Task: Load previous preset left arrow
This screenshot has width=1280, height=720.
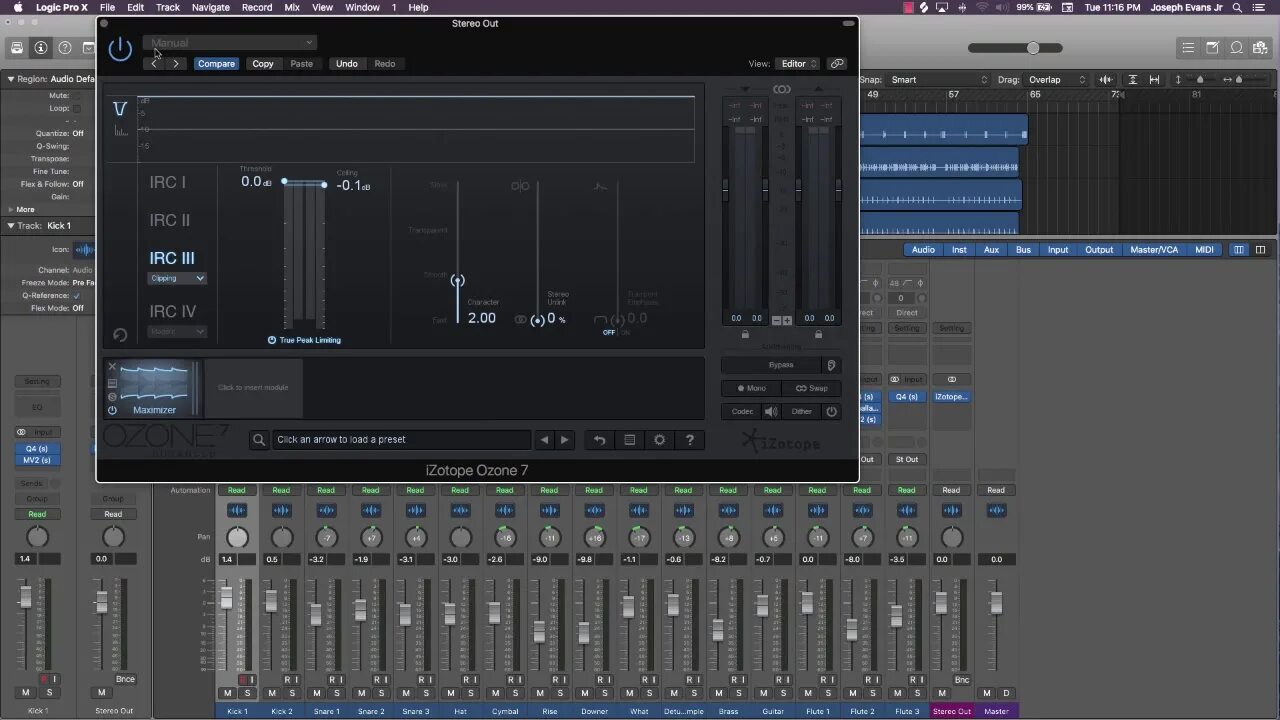Action: [544, 440]
